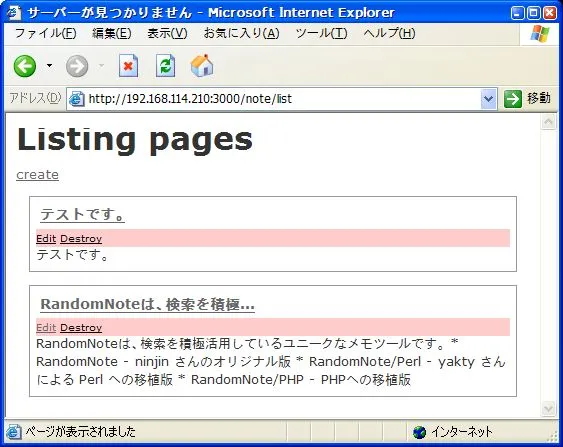Click the address bar URL field
The width and height of the screenshot is (563, 447).
(x=283, y=99)
